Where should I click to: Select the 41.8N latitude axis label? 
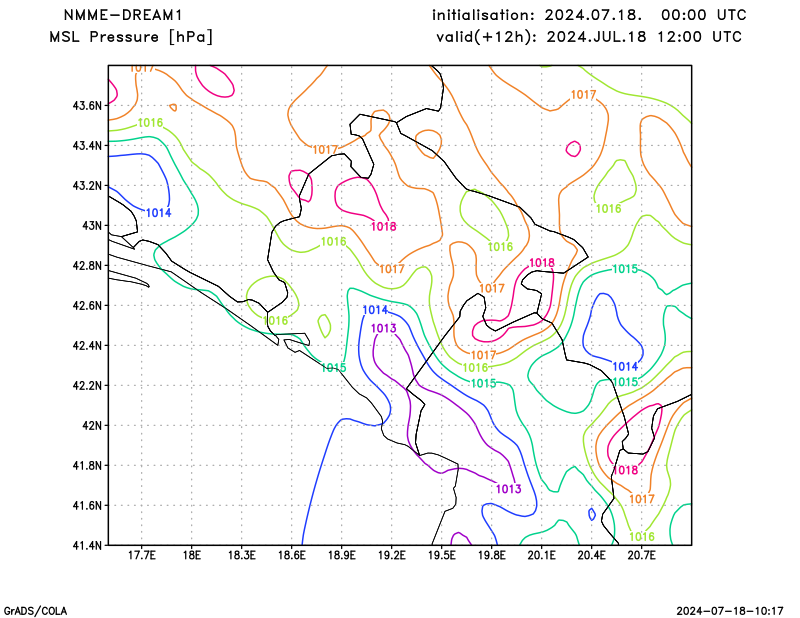87,465
